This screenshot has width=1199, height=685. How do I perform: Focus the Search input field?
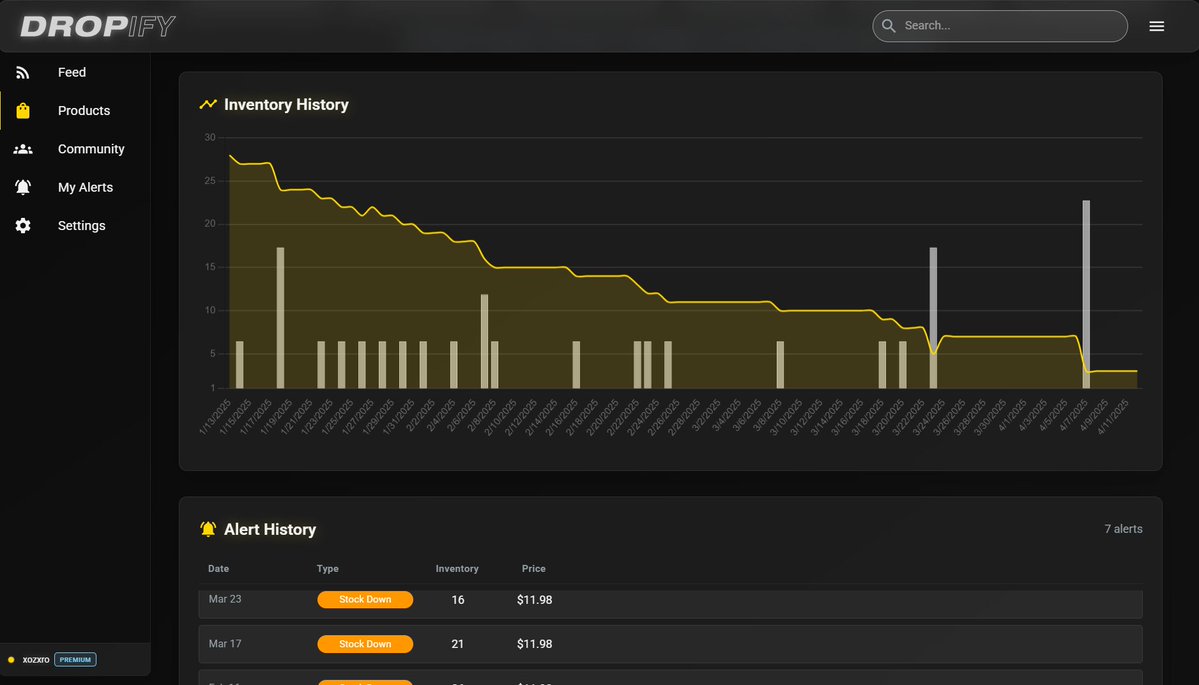click(x=1000, y=26)
